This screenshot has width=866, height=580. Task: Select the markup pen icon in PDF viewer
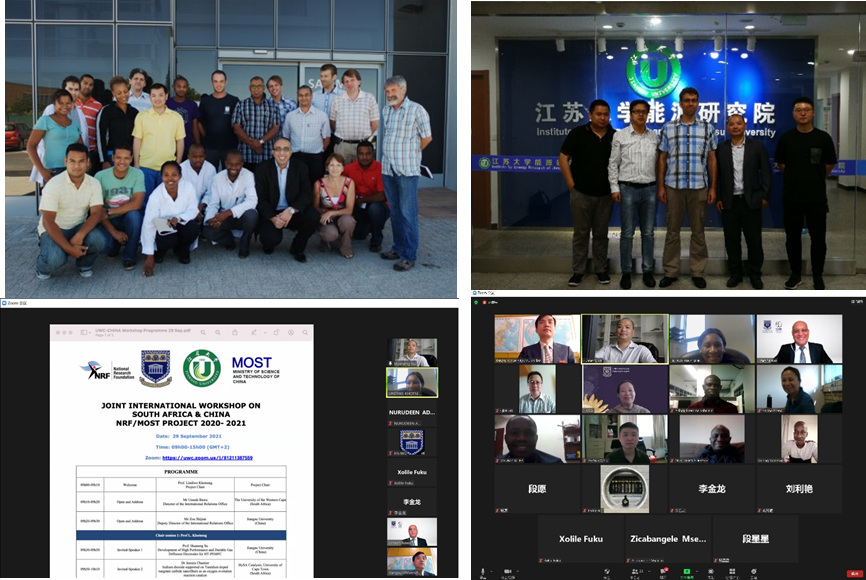click(254, 333)
